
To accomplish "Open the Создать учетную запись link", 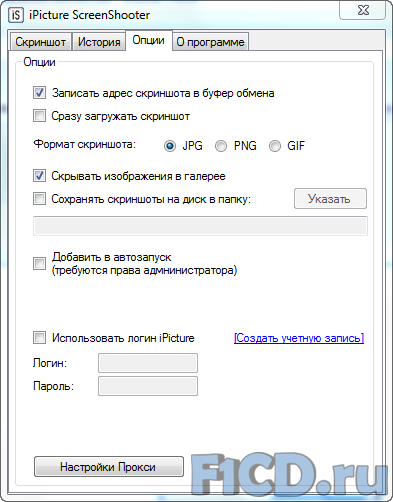I will point(299,338).
